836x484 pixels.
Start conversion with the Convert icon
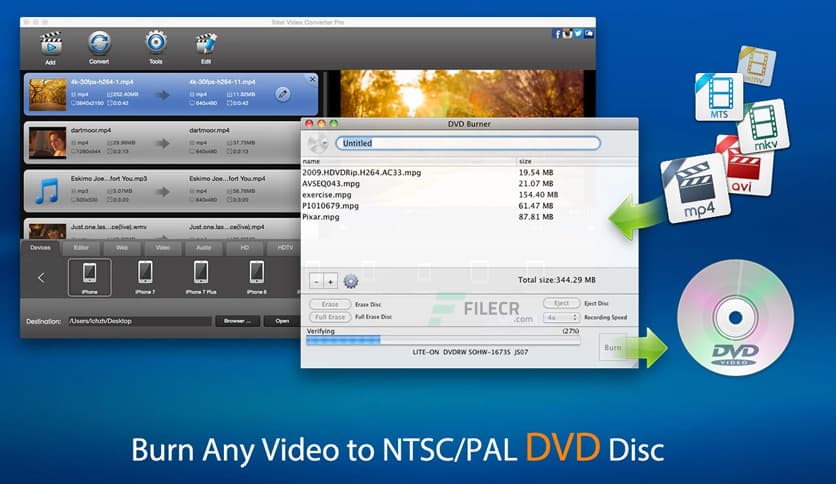(99, 43)
